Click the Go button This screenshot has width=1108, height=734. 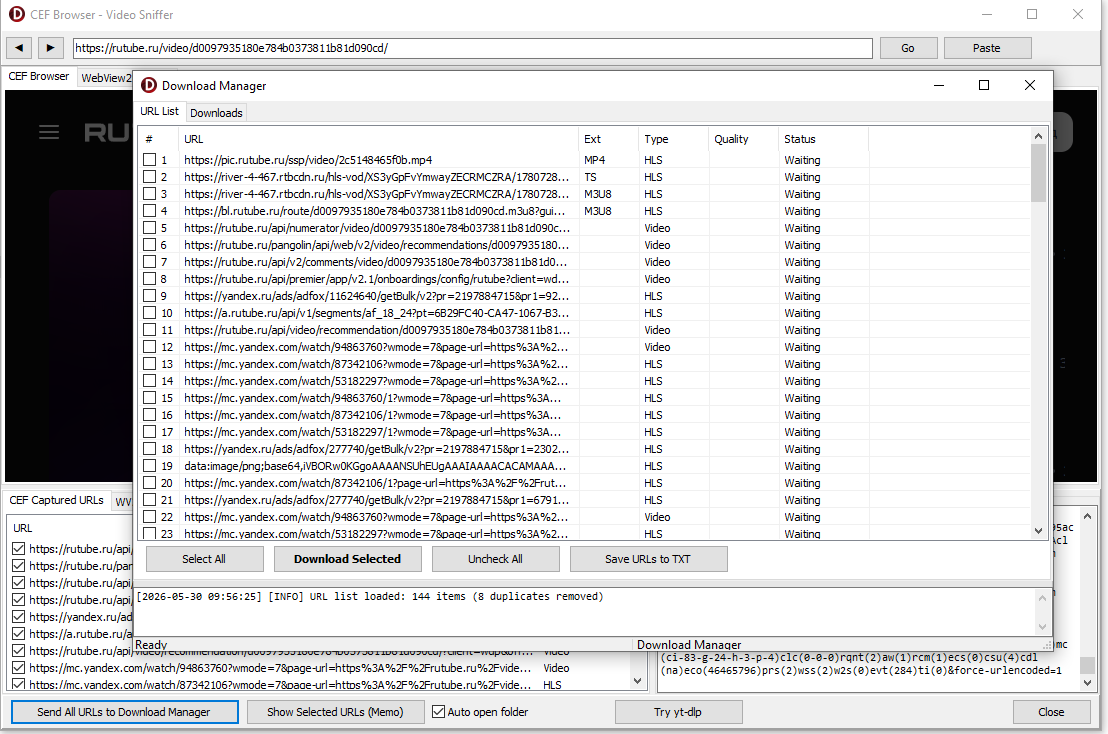point(908,48)
